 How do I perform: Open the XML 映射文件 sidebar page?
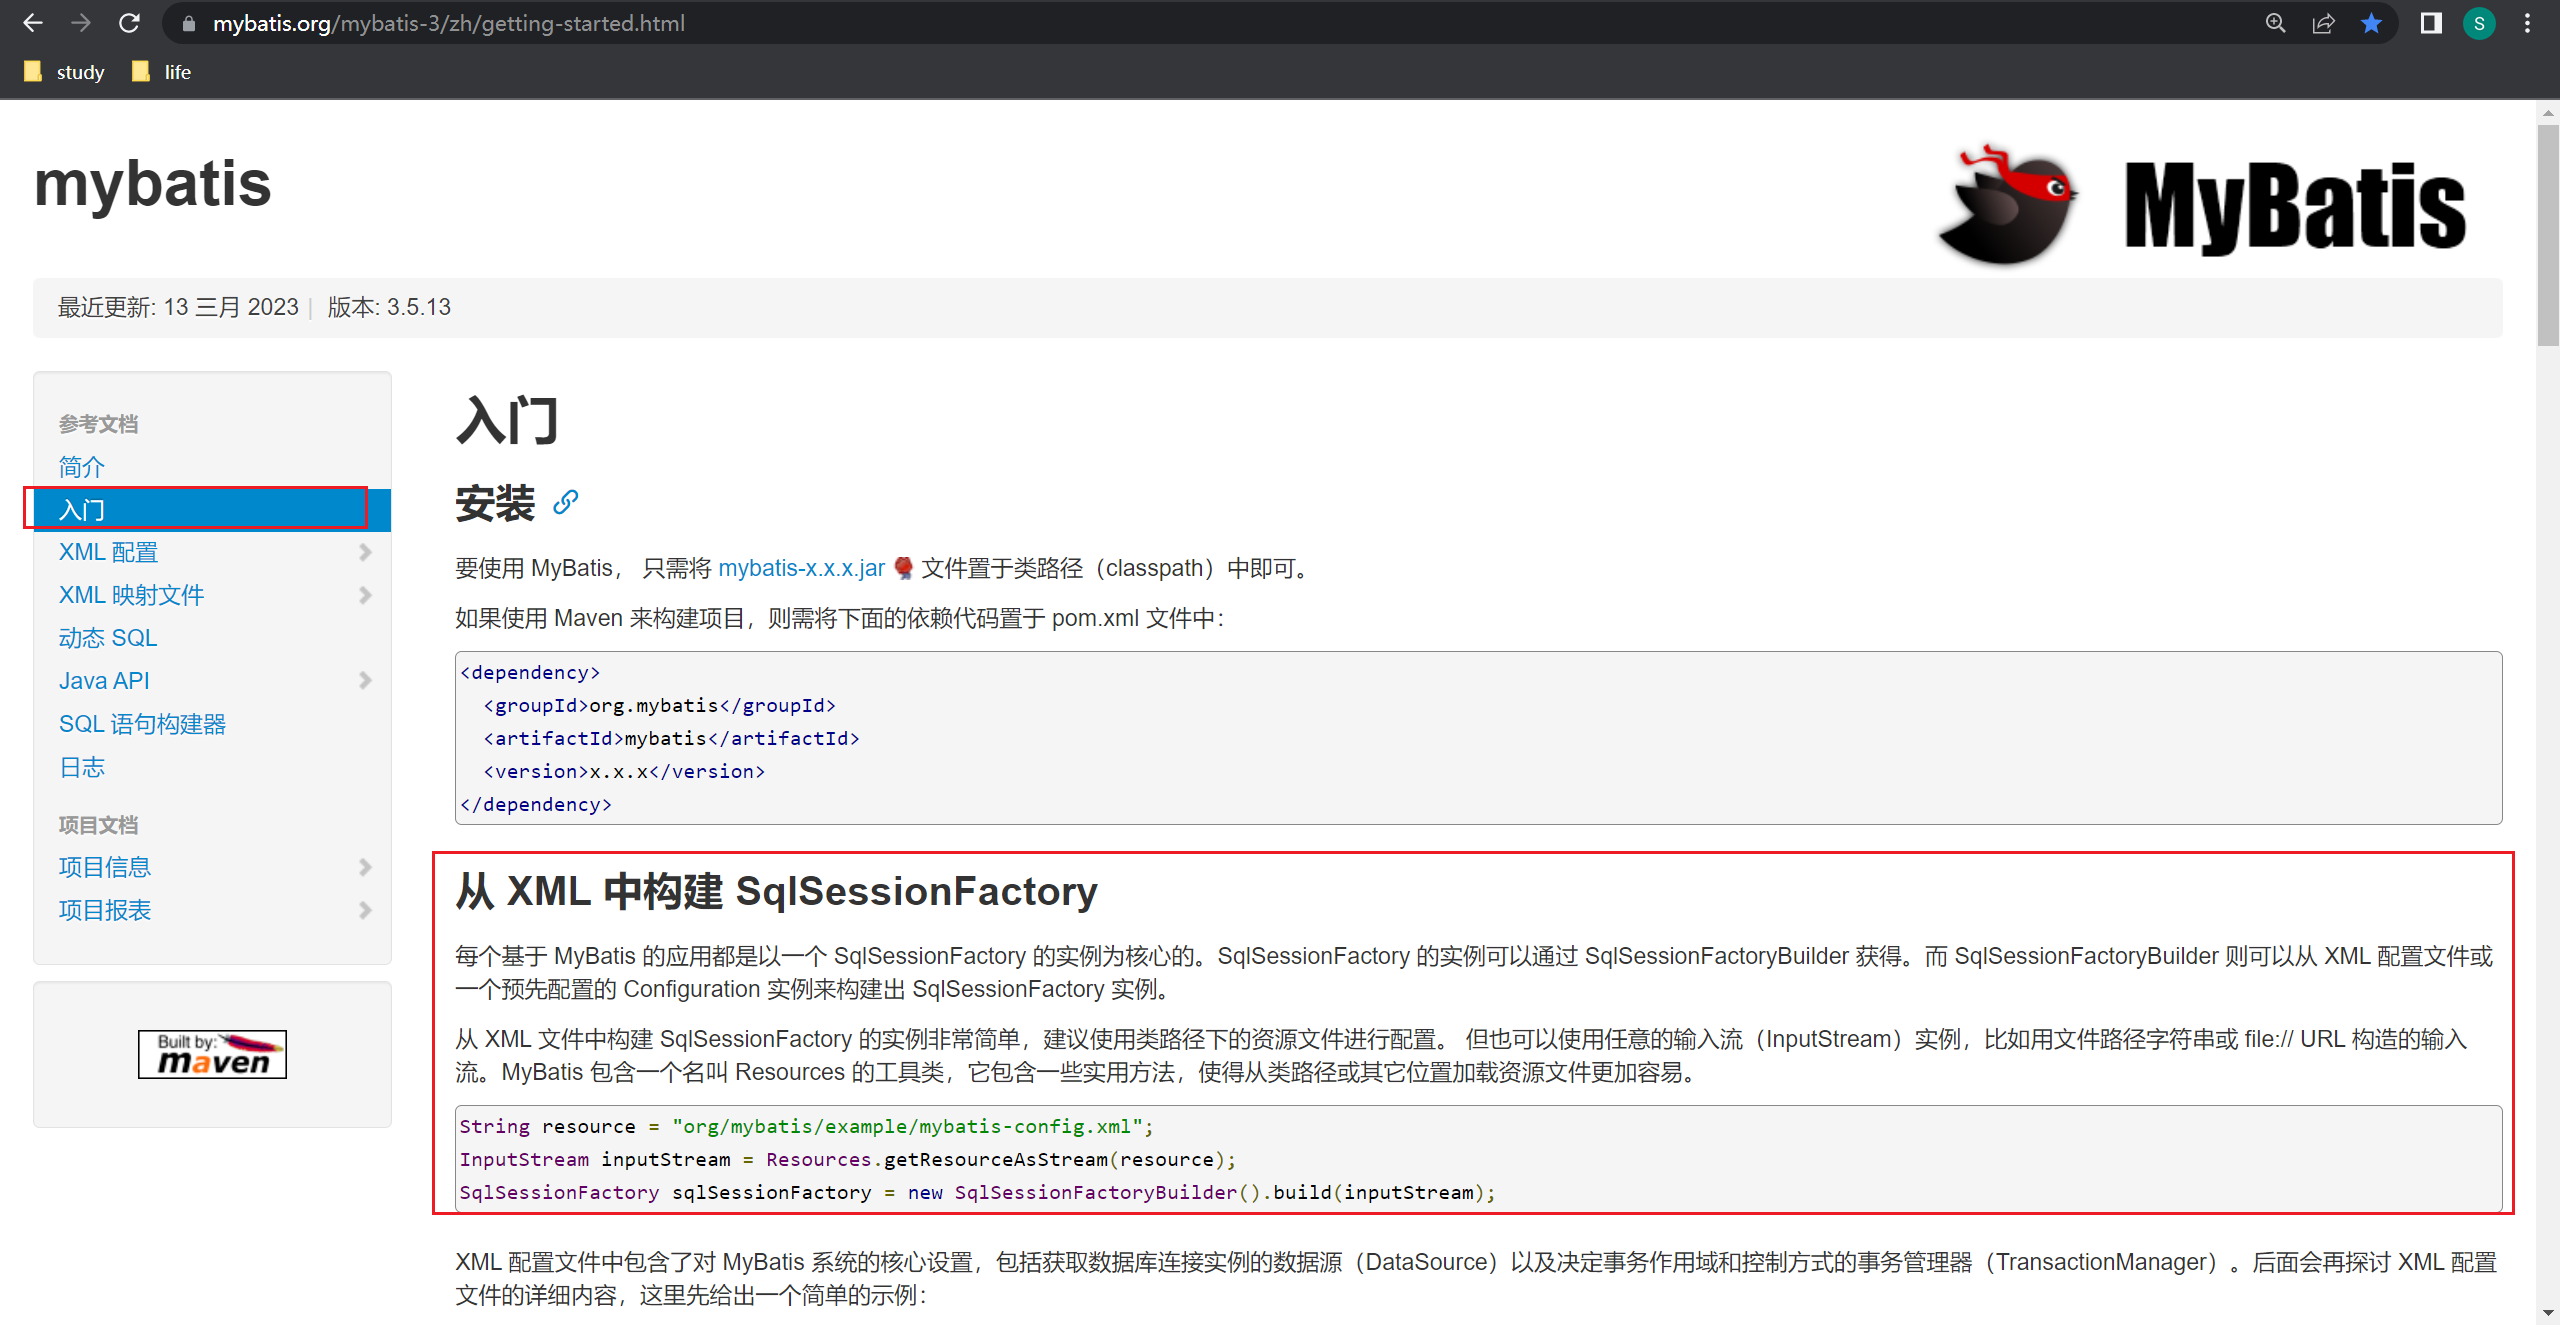pos(131,595)
